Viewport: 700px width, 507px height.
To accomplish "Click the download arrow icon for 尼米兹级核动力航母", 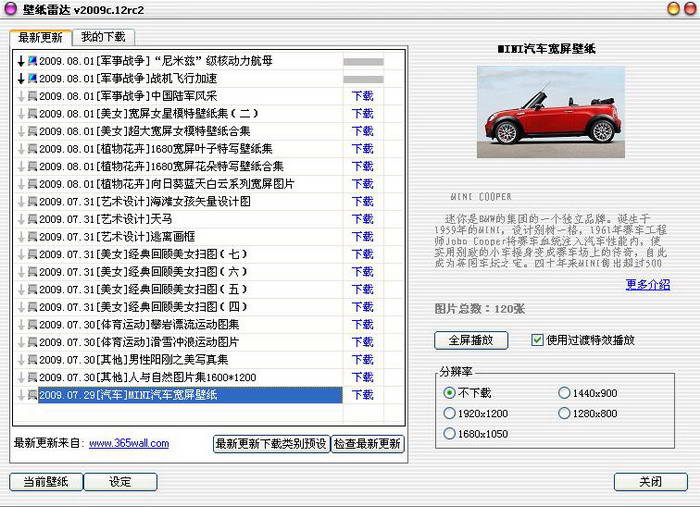I will tap(21, 61).
